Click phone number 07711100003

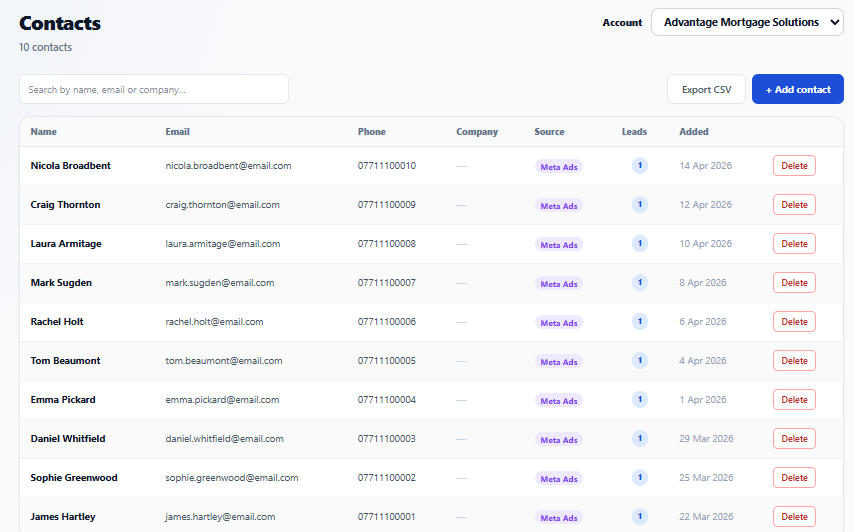(386, 439)
